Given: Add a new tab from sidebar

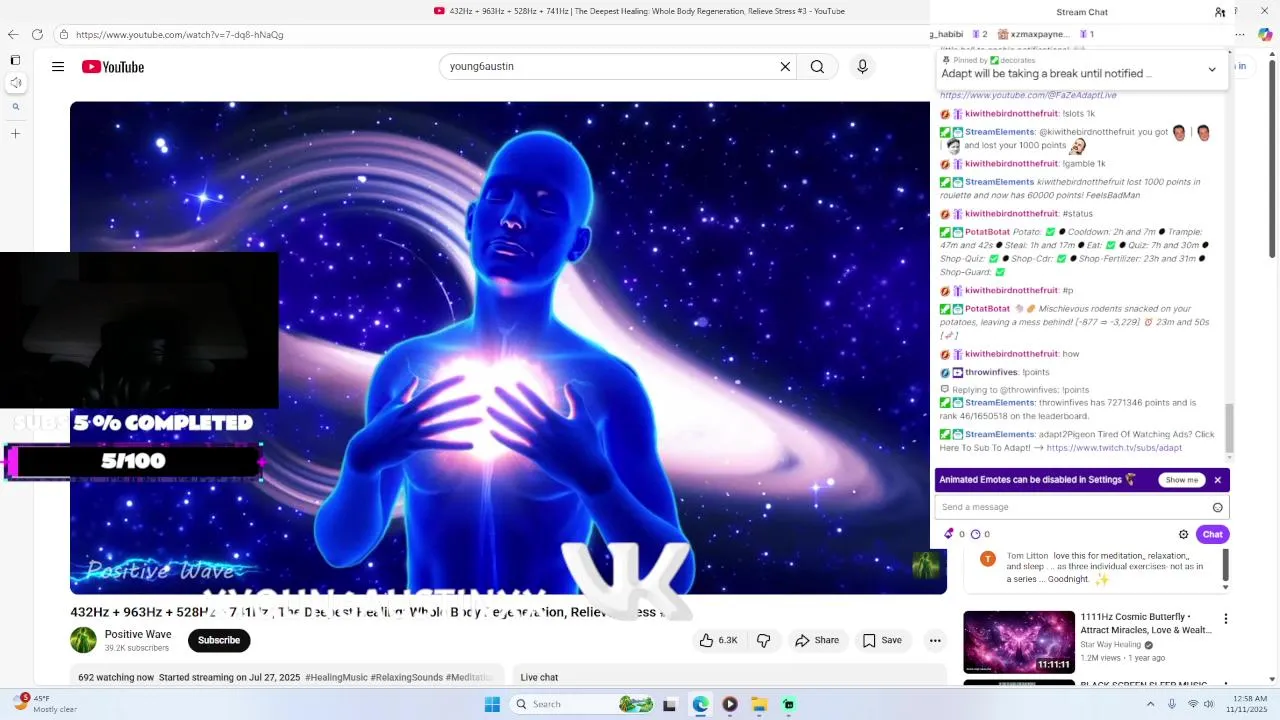Looking at the screenshot, I should tap(15, 133).
